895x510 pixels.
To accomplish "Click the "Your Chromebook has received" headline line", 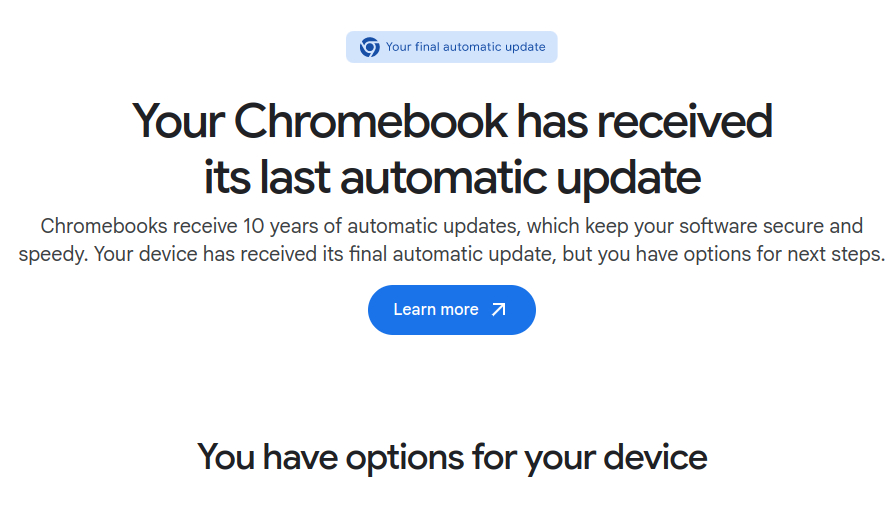I will 452,122.
